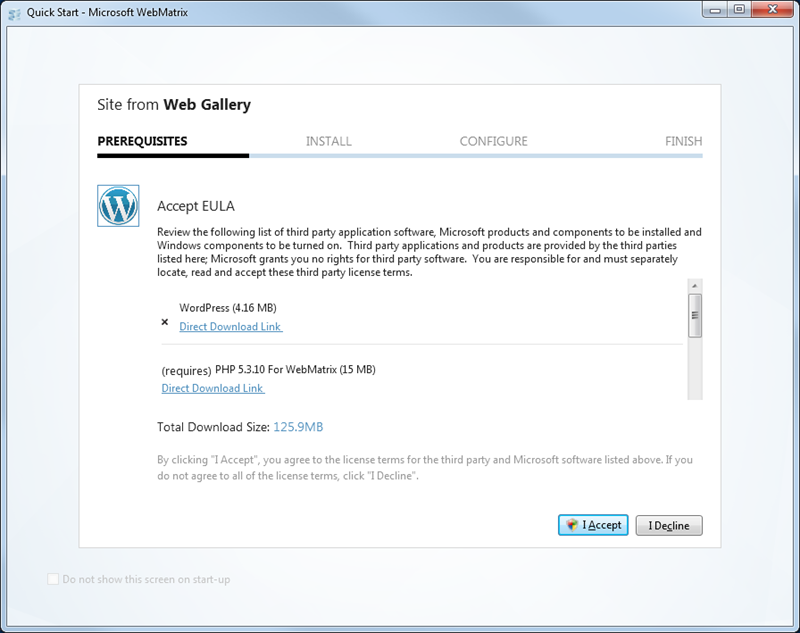
Task: Maximize the WebMatrix window
Action: pos(739,10)
